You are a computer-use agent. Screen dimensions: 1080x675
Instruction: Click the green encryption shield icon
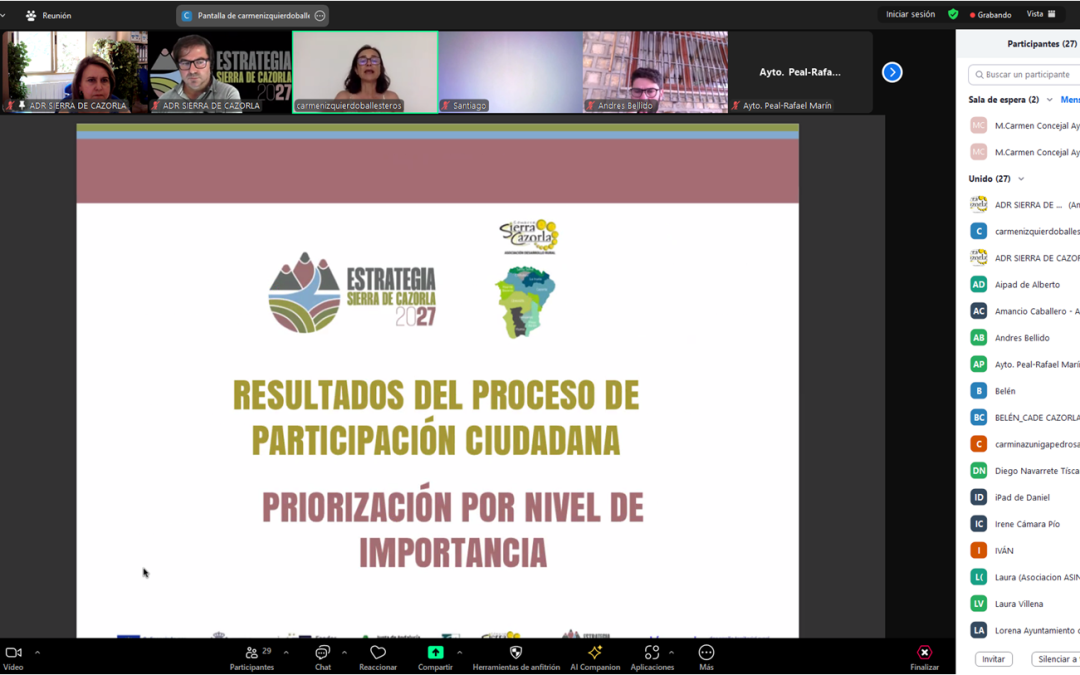coord(953,14)
